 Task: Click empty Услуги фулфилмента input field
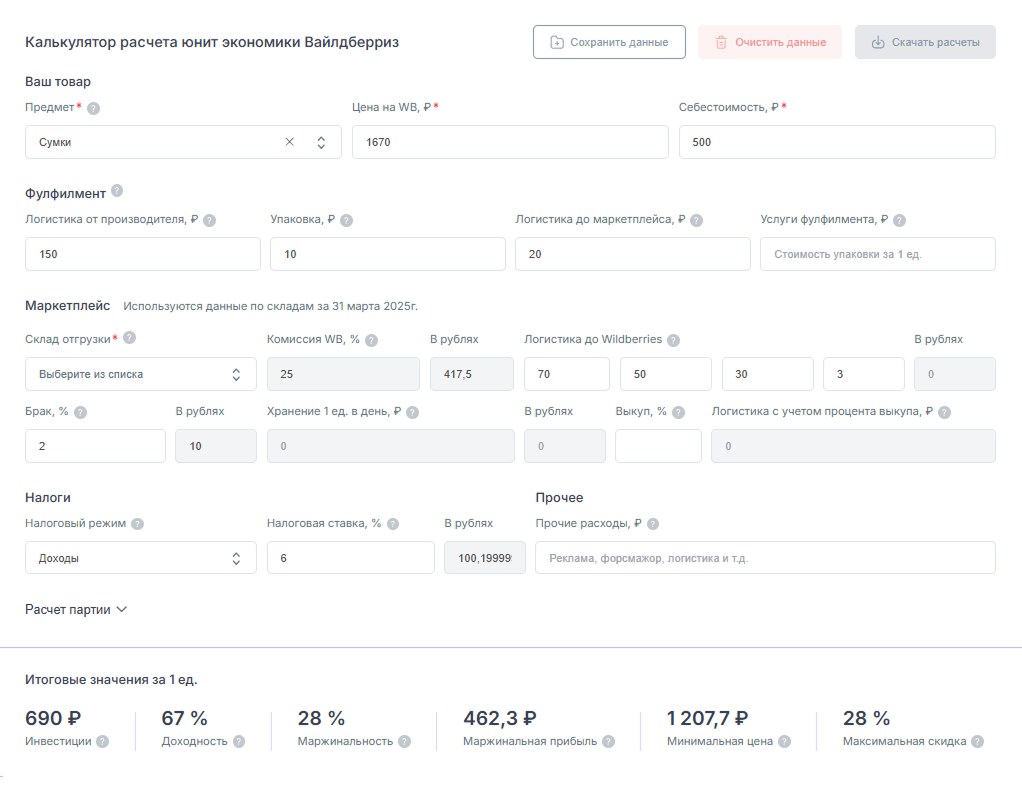878,254
